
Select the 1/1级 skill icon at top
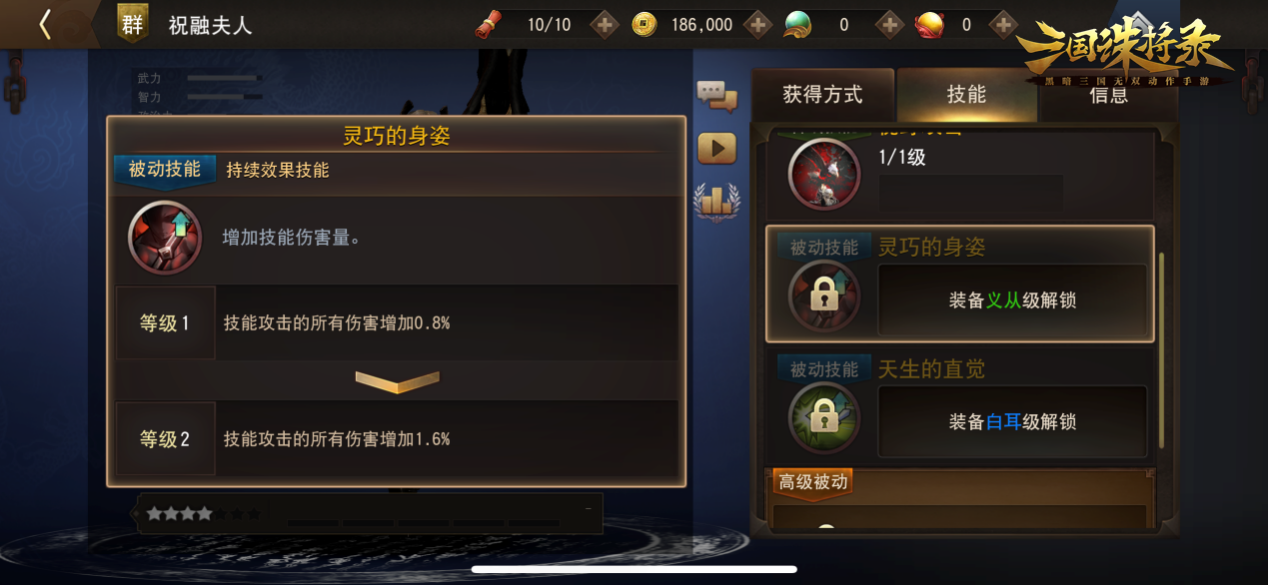(x=824, y=174)
